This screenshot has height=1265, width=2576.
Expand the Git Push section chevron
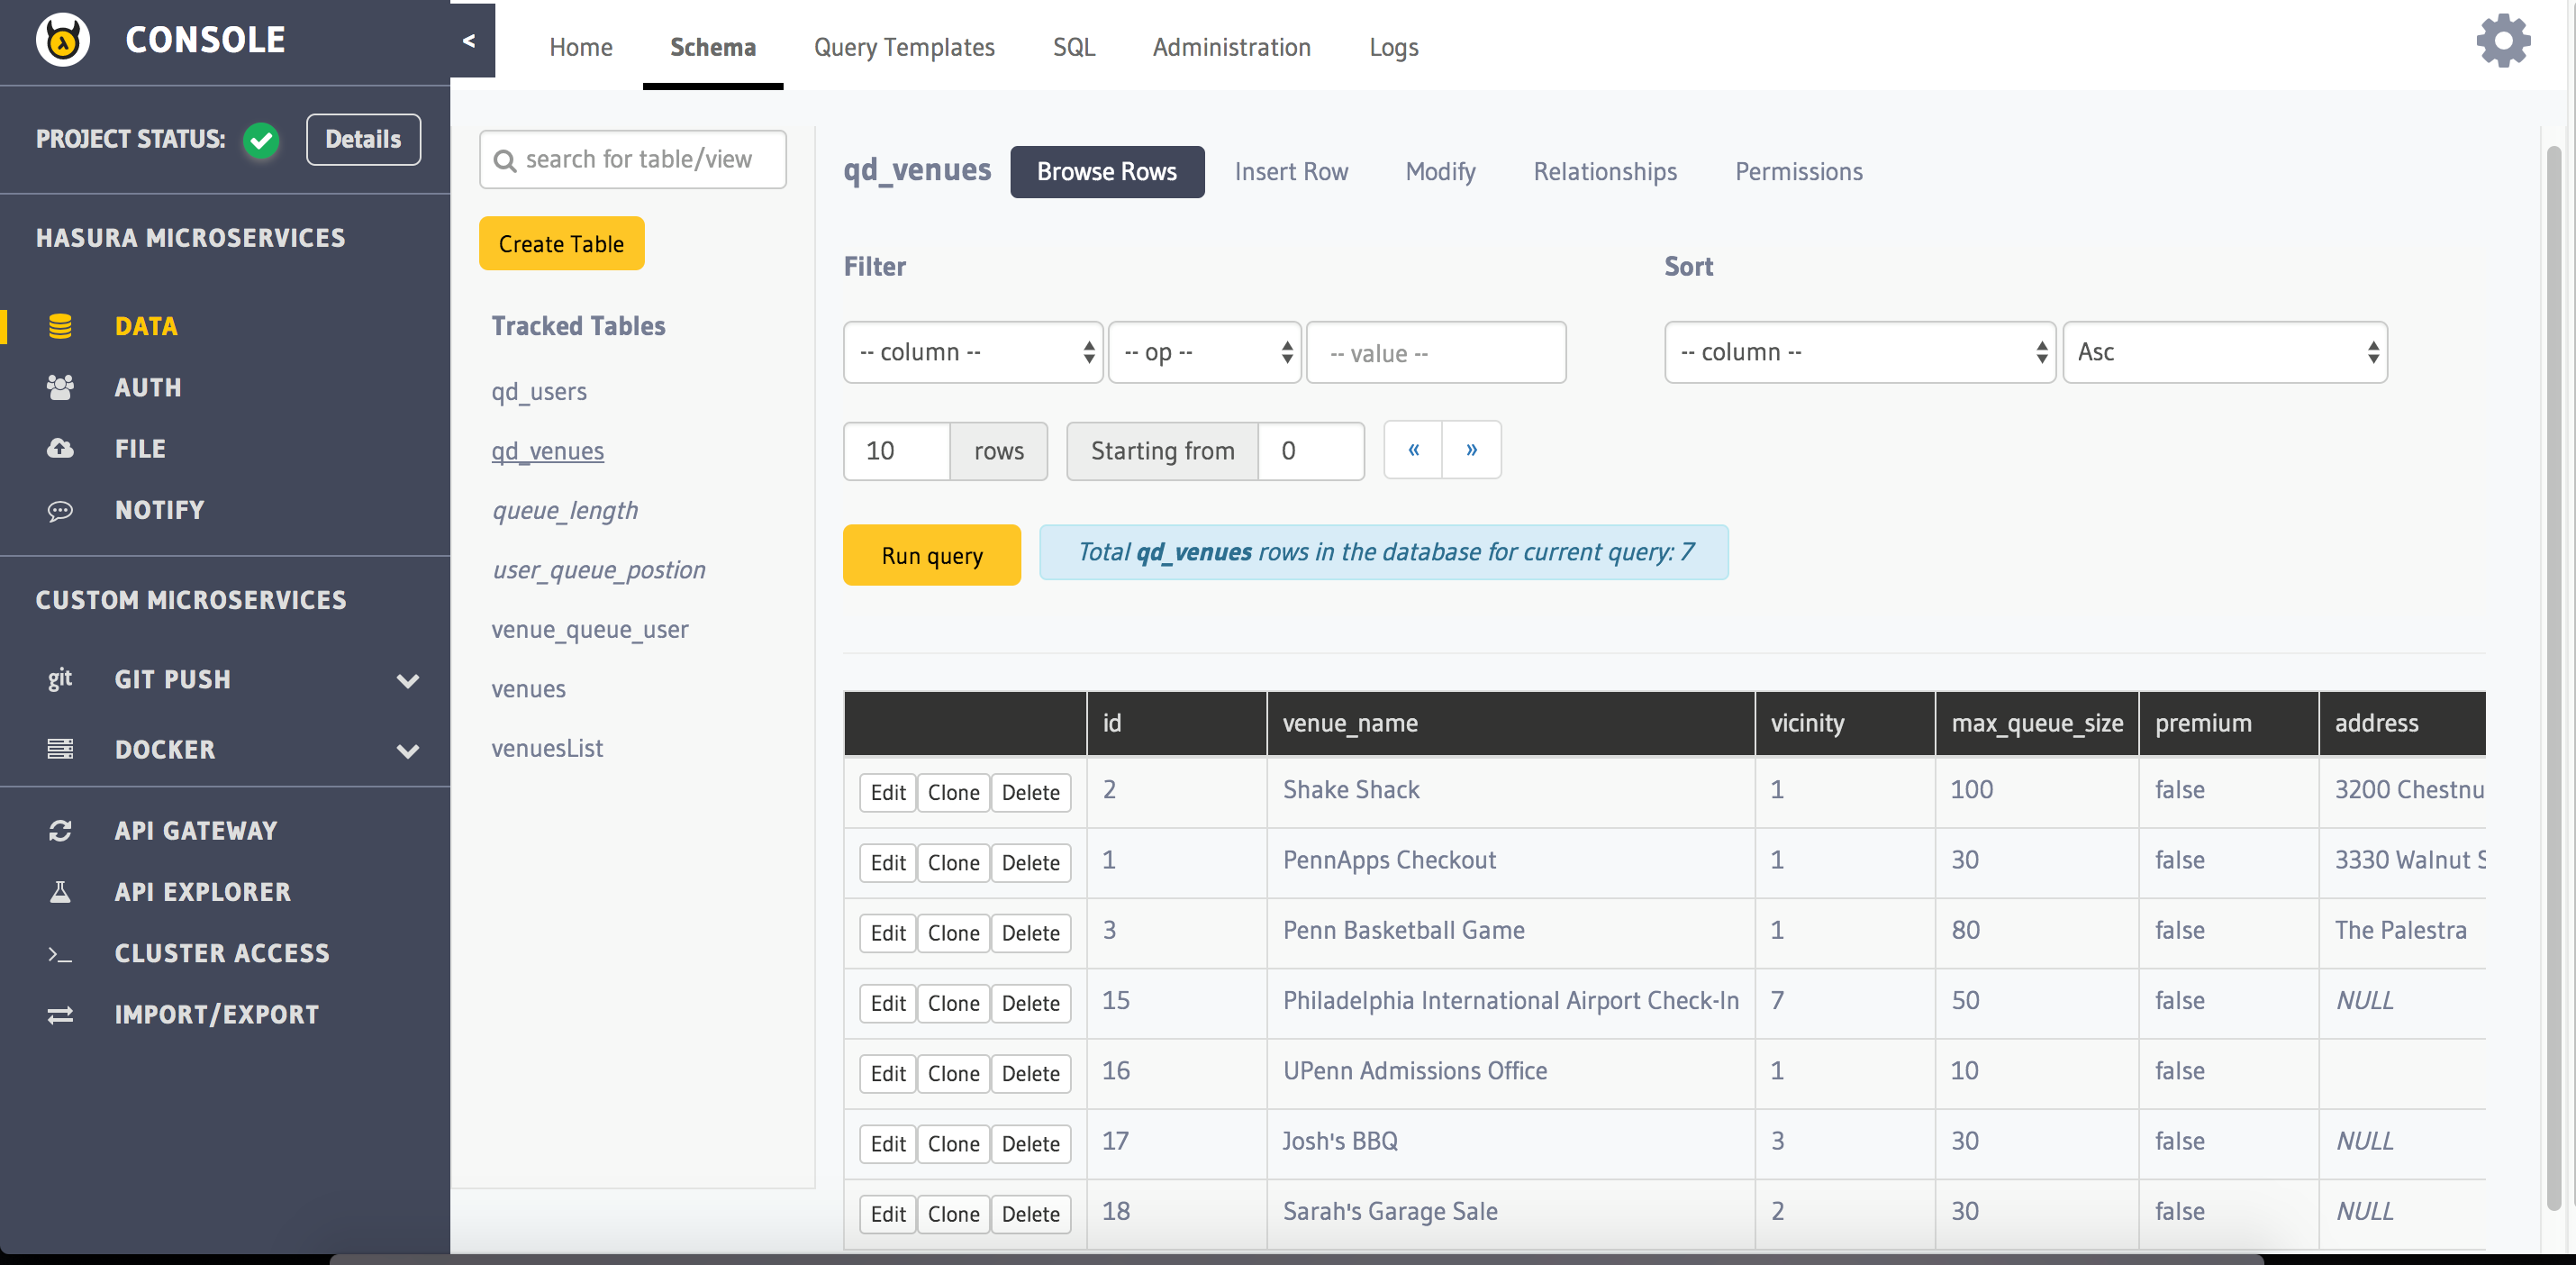pos(407,681)
